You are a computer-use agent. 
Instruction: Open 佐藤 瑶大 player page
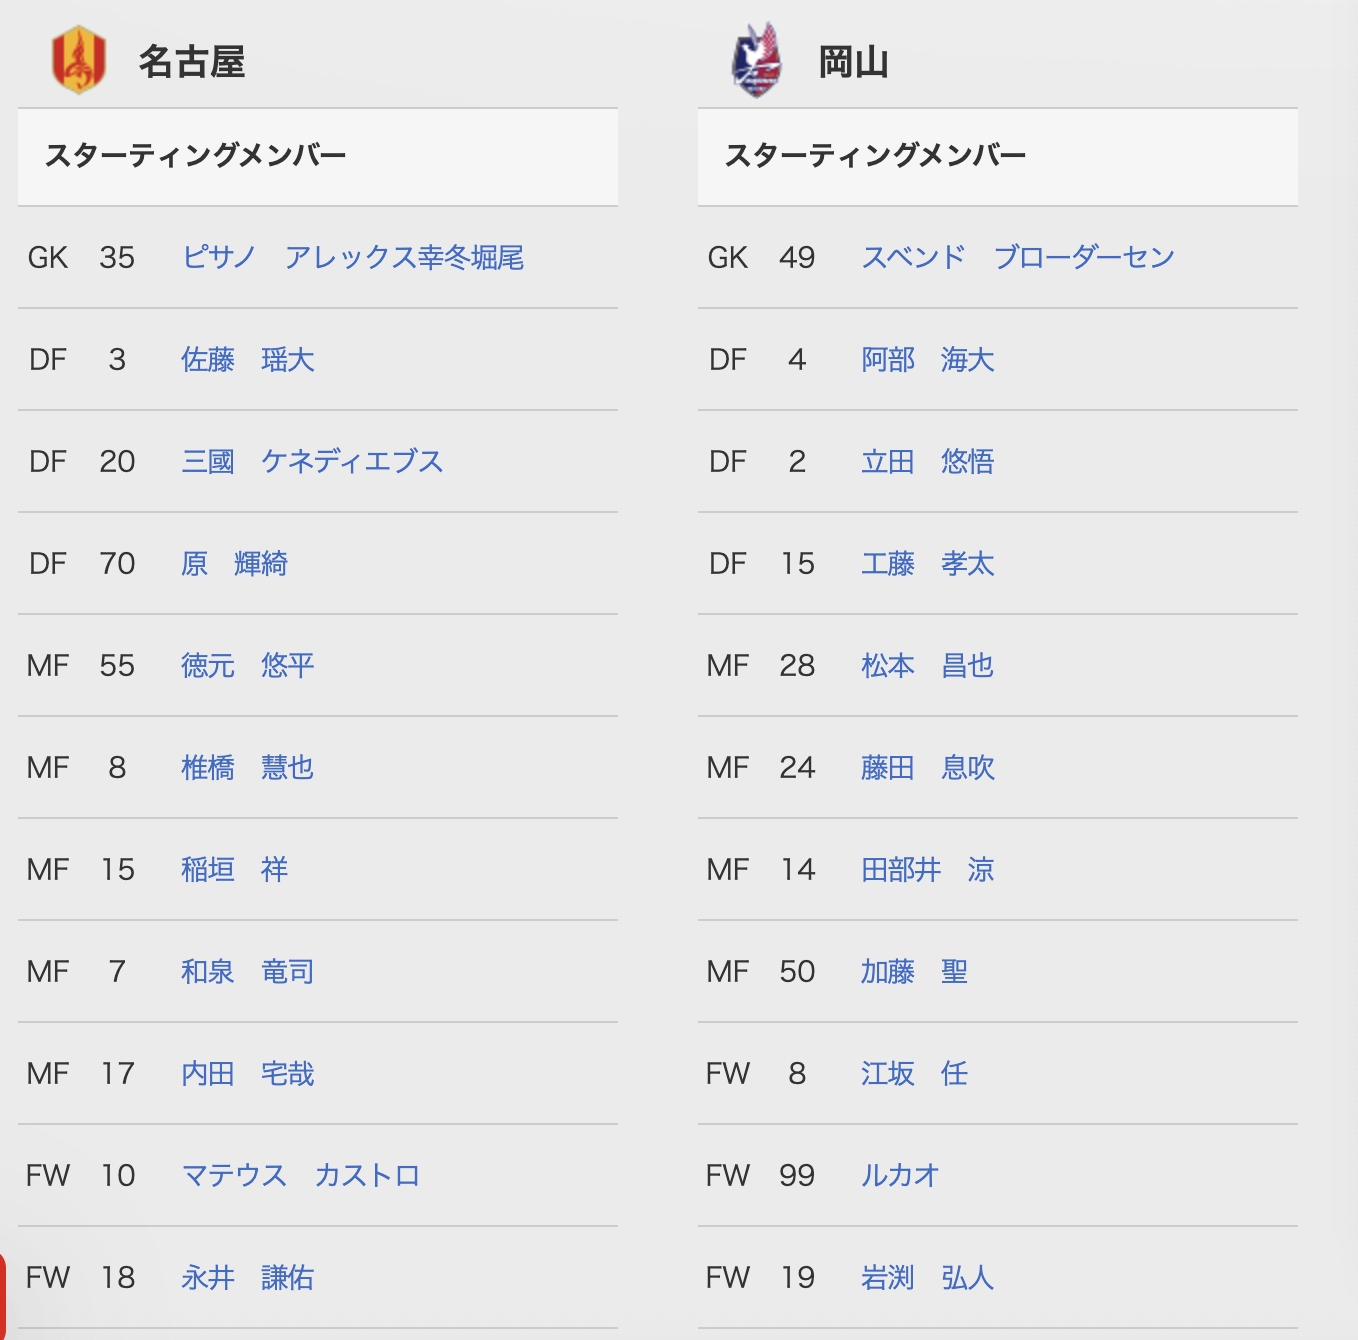(x=248, y=360)
